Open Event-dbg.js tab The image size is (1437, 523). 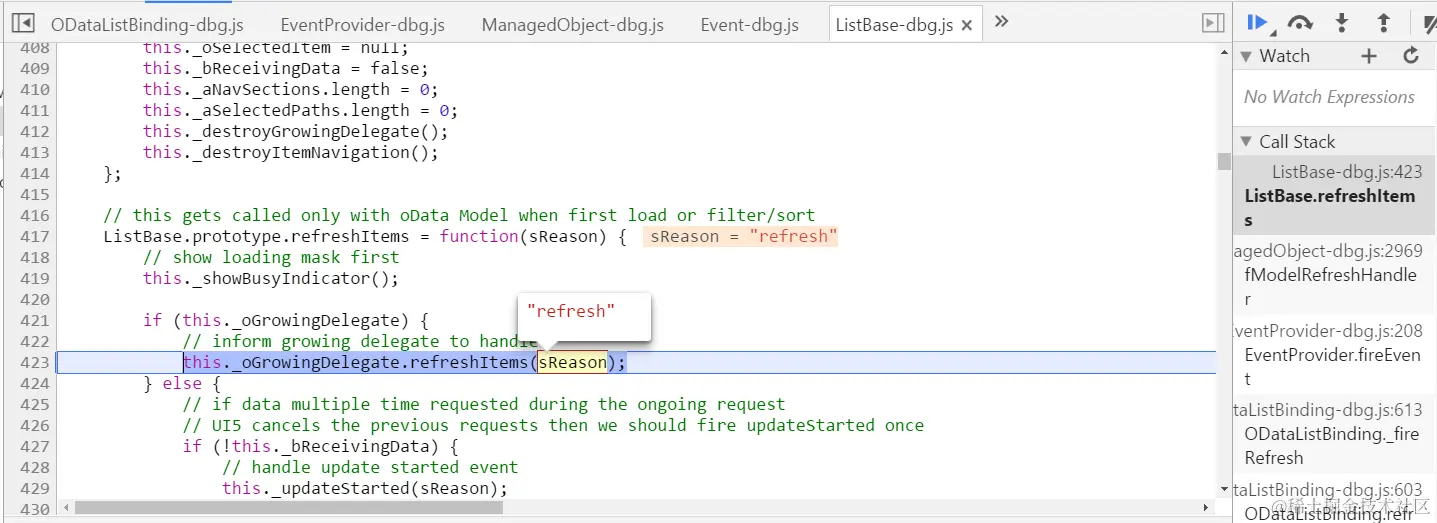click(x=750, y=25)
